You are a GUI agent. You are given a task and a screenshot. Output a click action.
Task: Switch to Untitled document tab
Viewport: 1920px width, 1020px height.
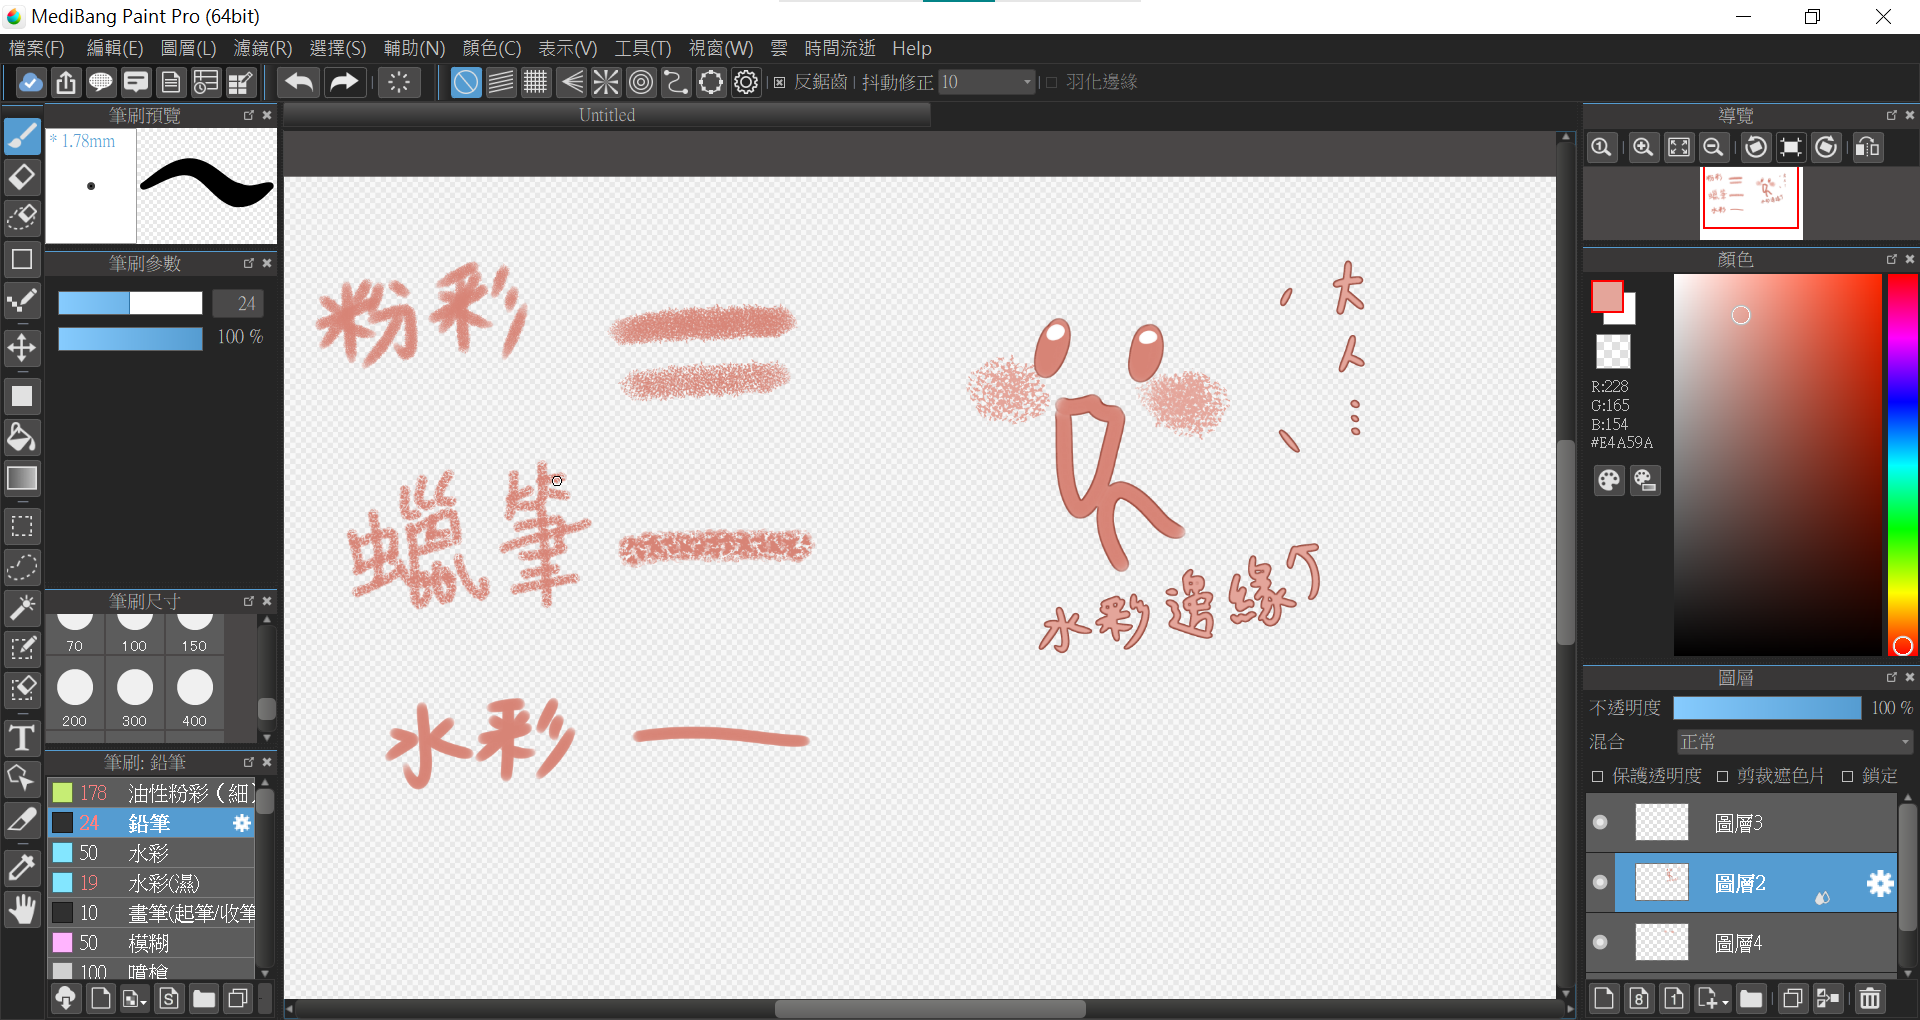[x=607, y=115]
